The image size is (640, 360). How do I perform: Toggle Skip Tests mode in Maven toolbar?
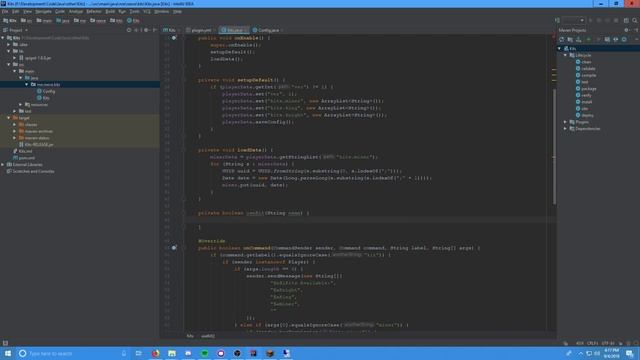624,39
